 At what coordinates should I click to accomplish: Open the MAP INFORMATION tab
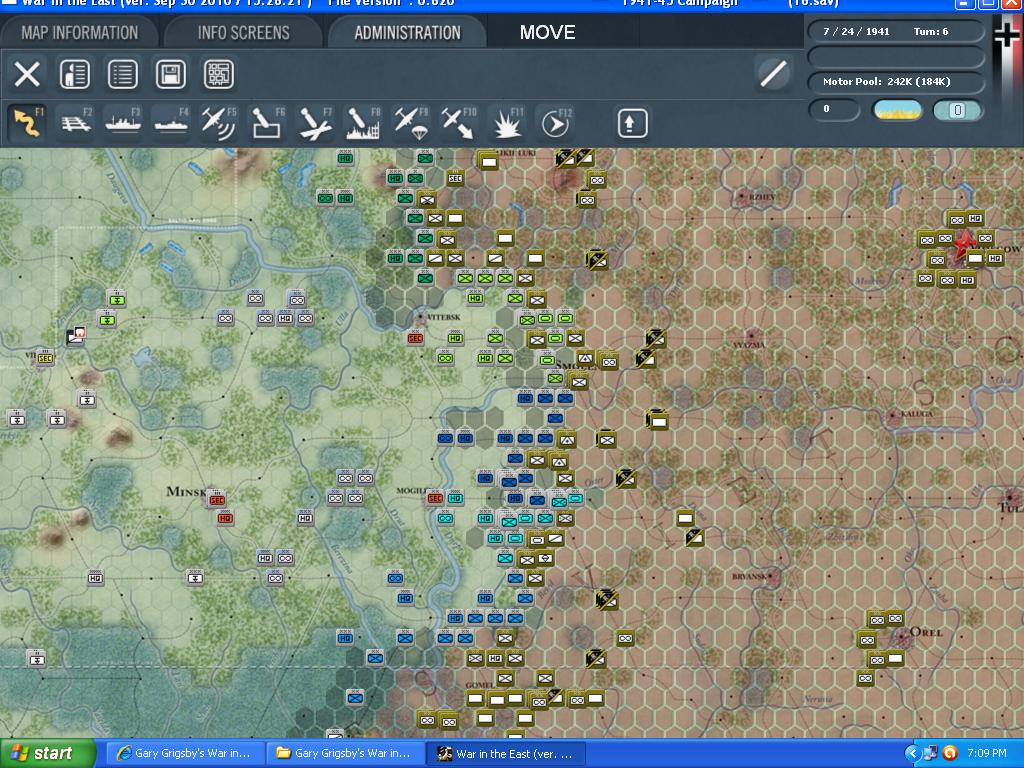click(x=79, y=32)
